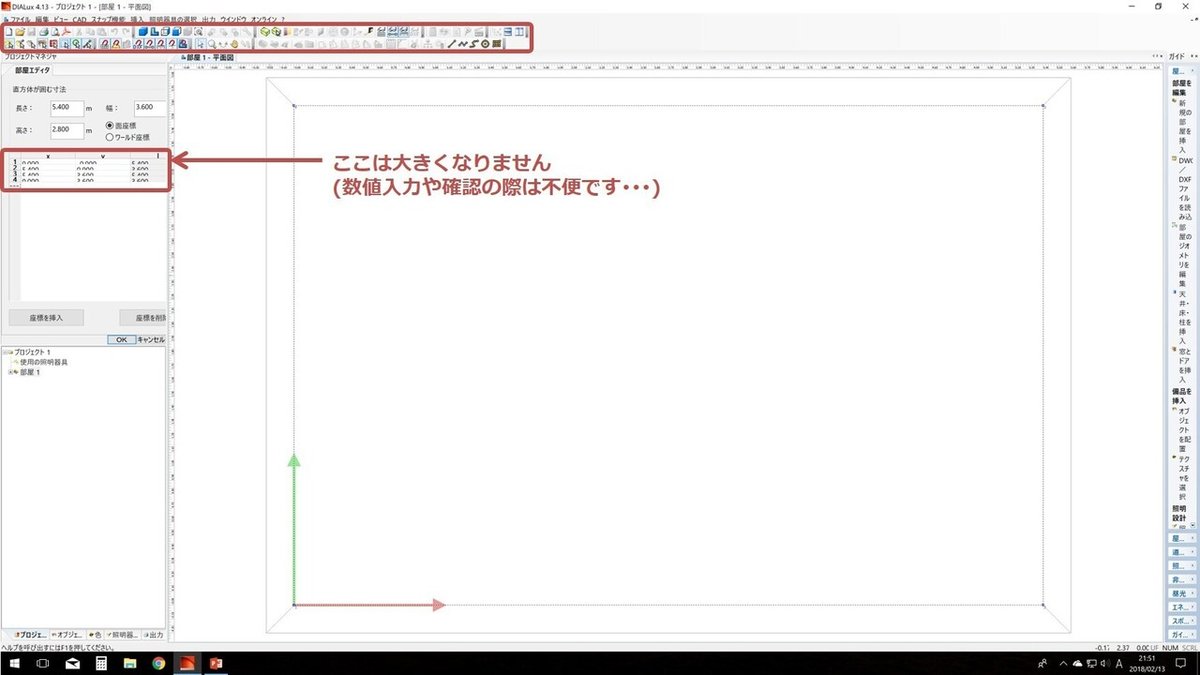This screenshot has height=675, width=1200.
Task: Click the 座標を挿入 button
Action: [45, 318]
